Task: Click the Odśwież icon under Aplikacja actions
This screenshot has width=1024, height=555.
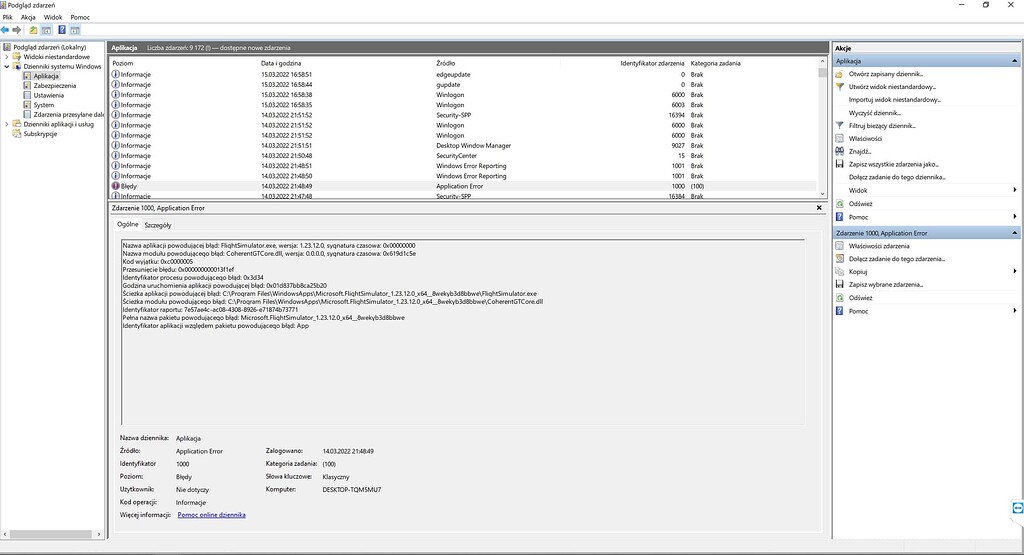Action: [x=840, y=204]
